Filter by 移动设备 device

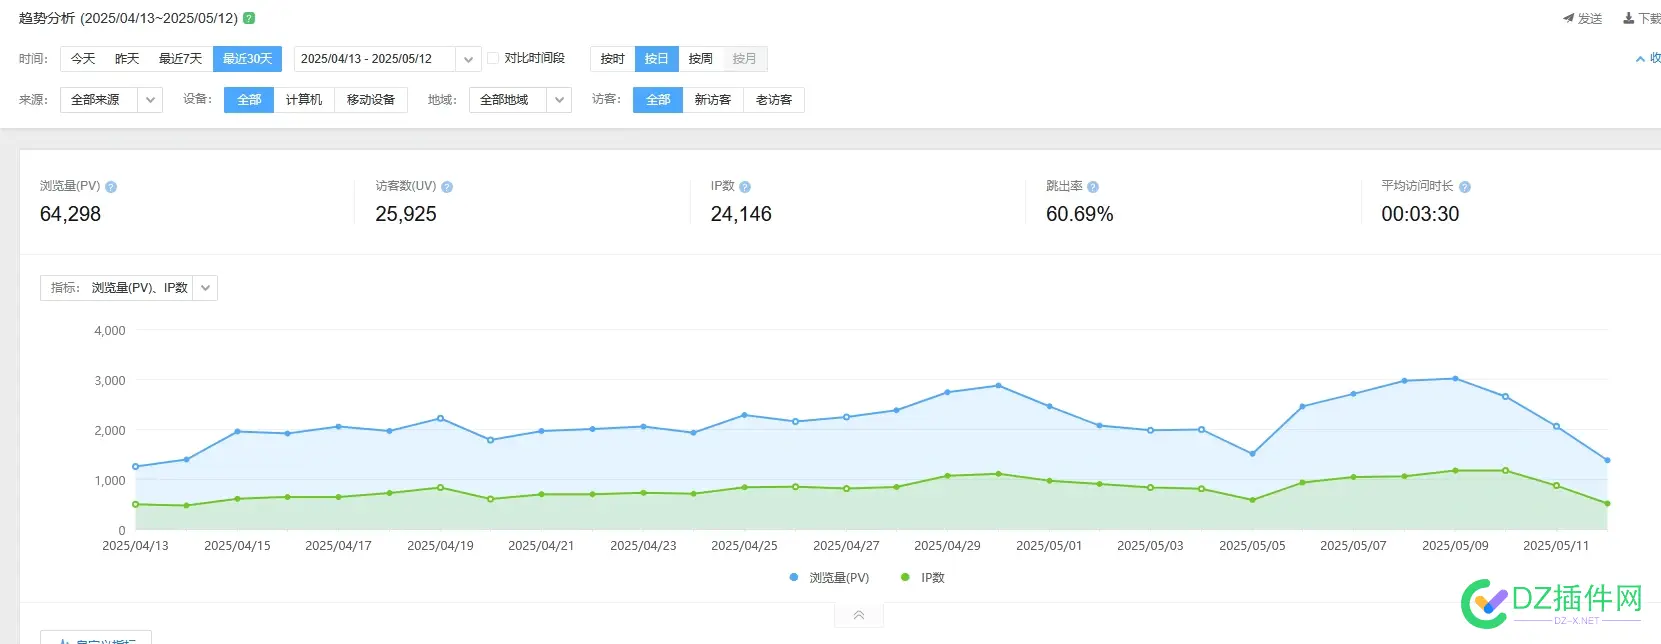(x=370, y=100)
